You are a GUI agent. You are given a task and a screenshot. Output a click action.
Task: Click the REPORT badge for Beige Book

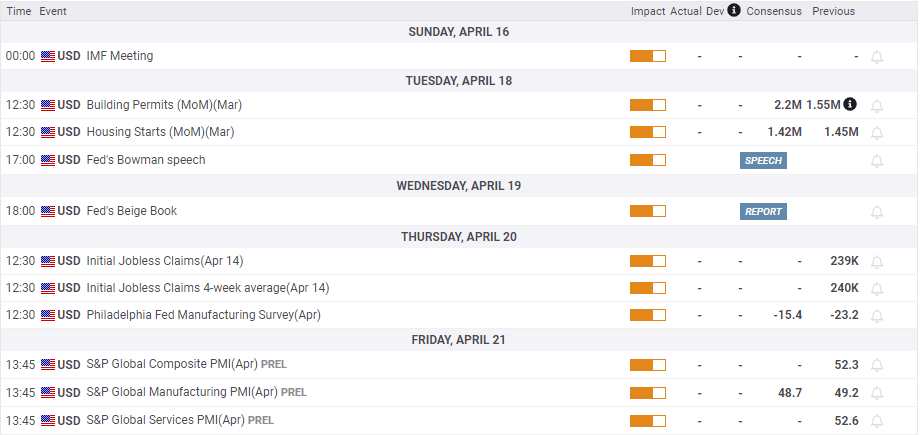(x=763, y=212)
